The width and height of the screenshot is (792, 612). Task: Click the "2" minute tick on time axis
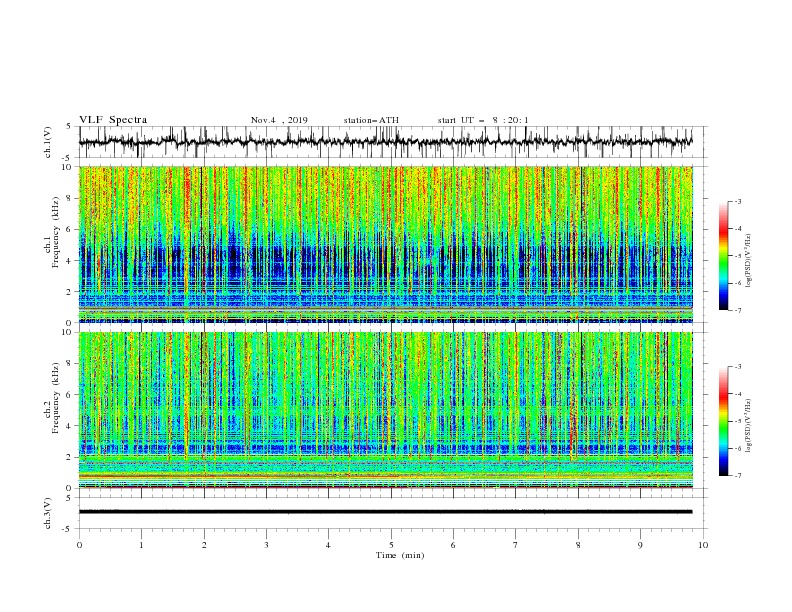tap(204, 545)
